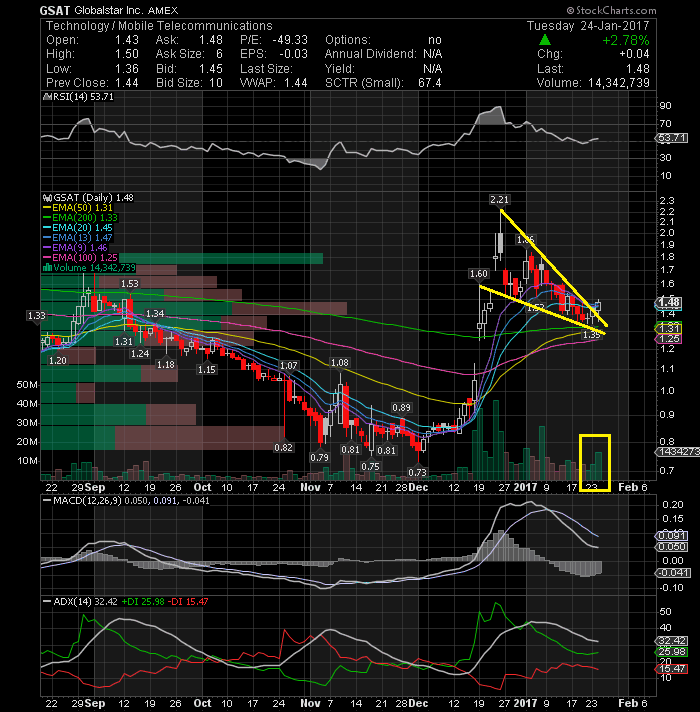This screenshot has width=700, height=712.
Task: Click the Bid Size value 10
Action: click(216, 83)
